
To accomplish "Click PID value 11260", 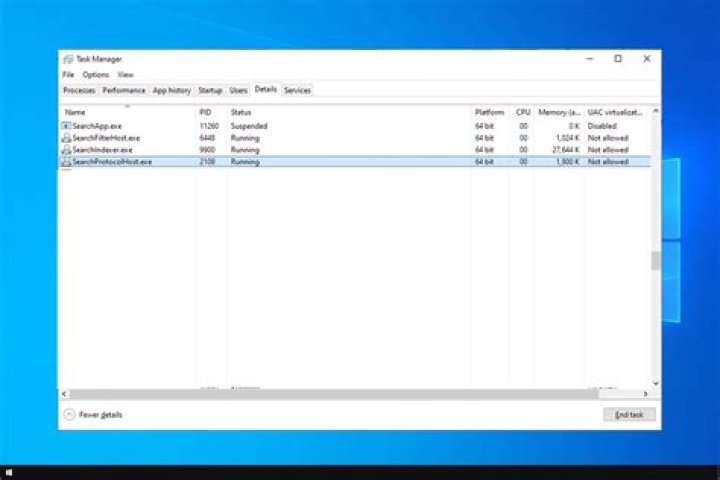I will click(x=209, y=126).
